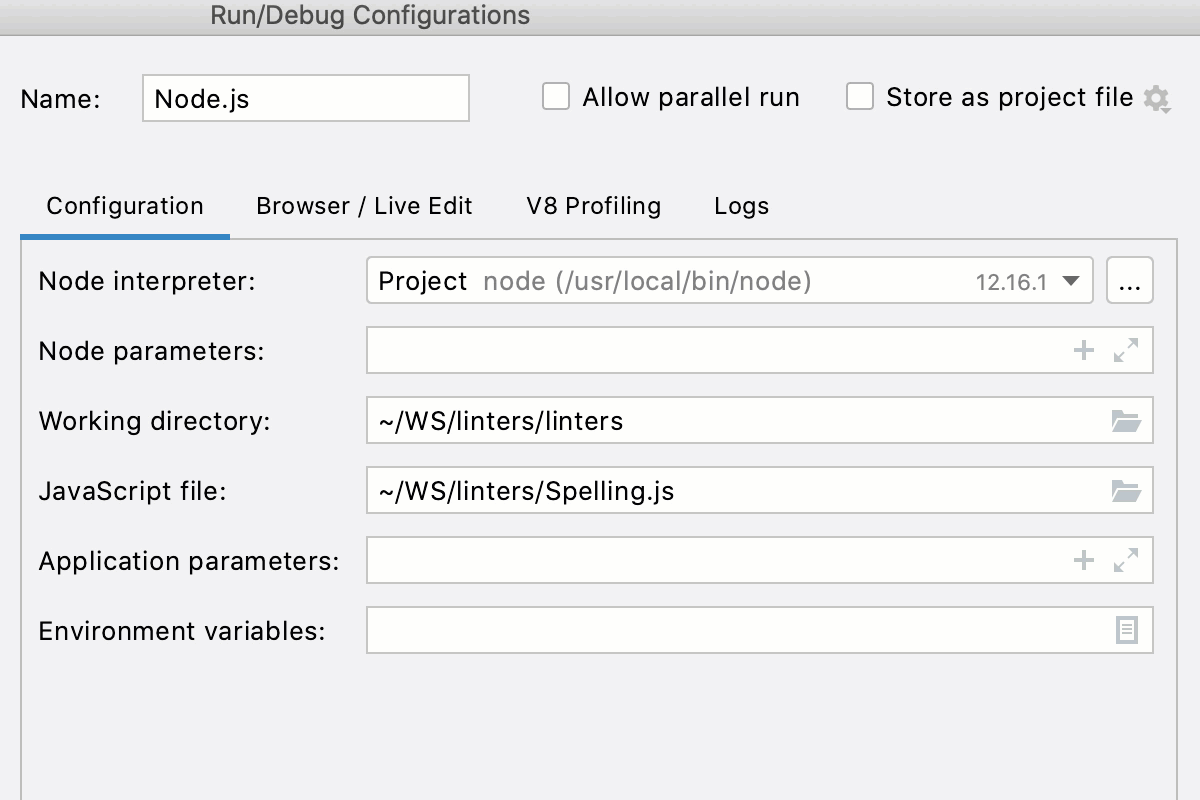Go to the Configuration tab

coord(124,206)
